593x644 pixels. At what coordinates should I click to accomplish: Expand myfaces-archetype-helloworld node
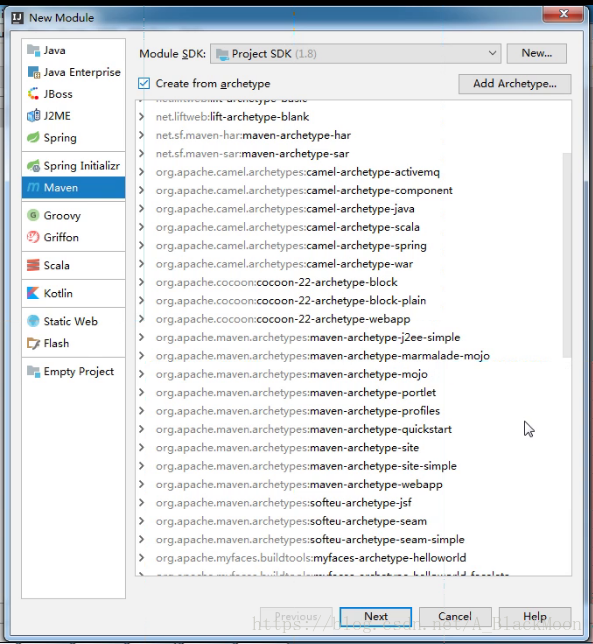[x=141, y=558]
